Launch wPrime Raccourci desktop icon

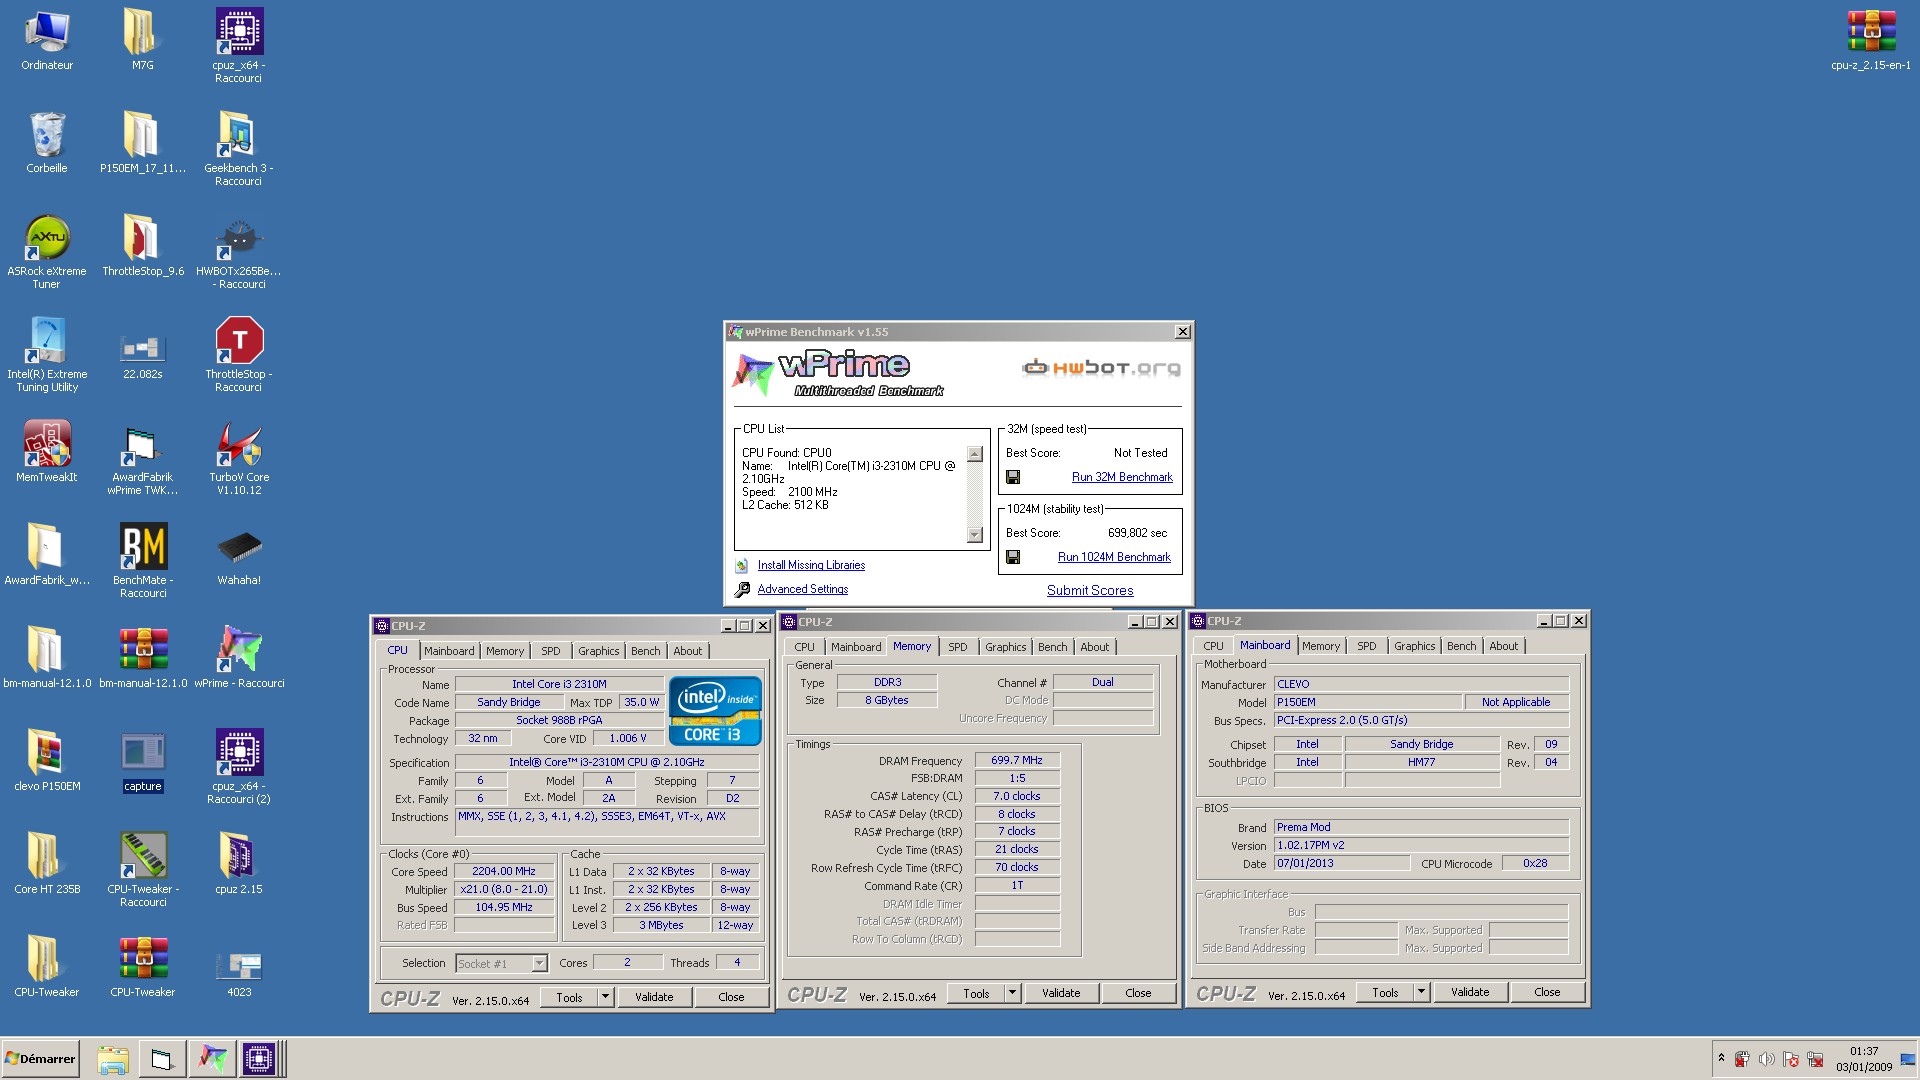(238, 658)
